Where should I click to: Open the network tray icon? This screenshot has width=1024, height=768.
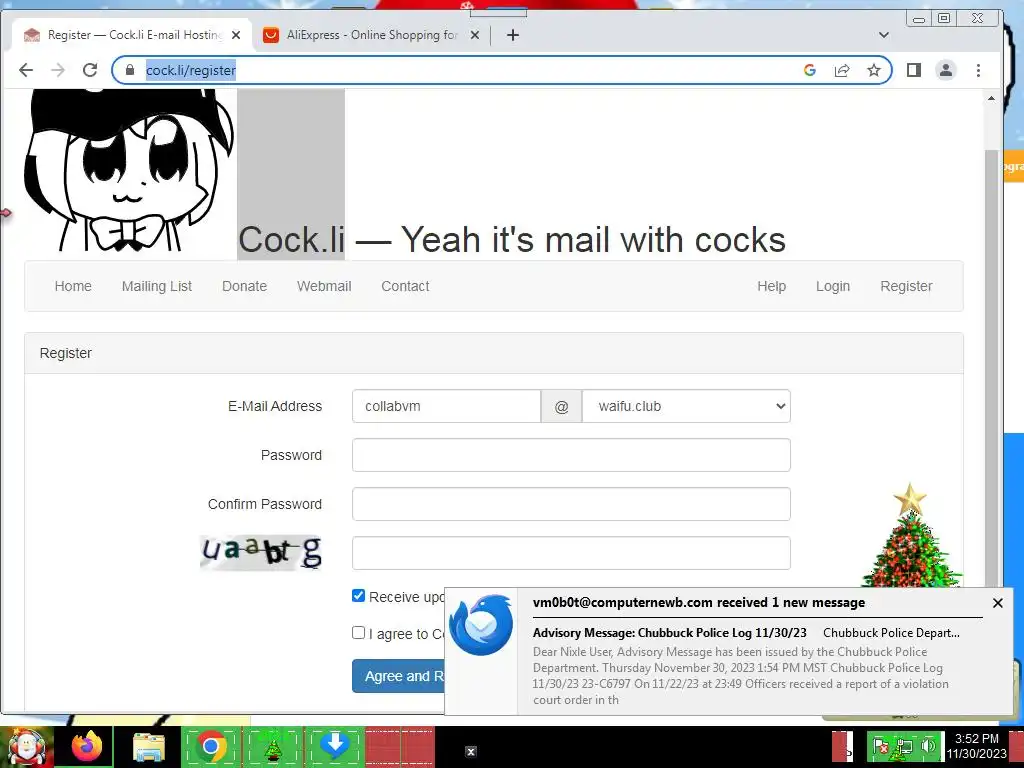pos(905,746)
